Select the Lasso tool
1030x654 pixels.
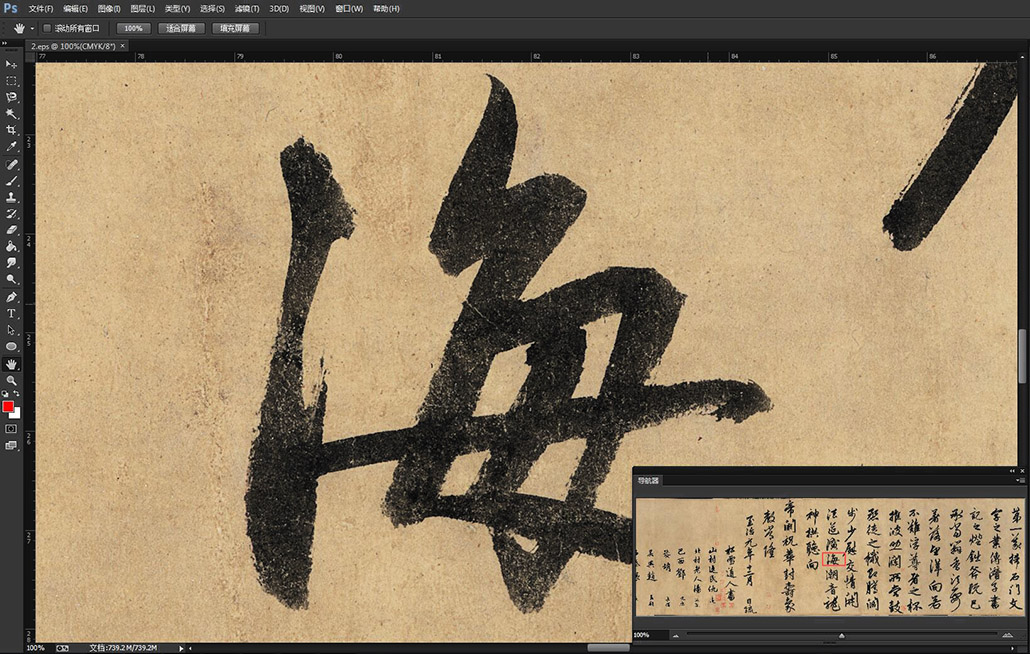[11, 97]
